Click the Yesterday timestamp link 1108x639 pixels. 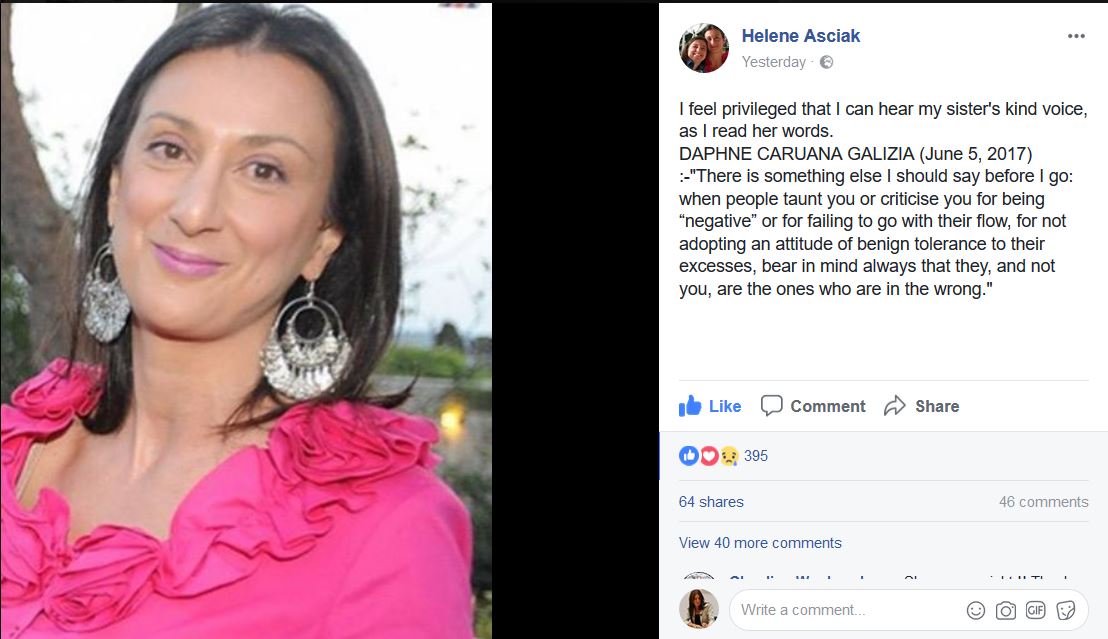774,62
